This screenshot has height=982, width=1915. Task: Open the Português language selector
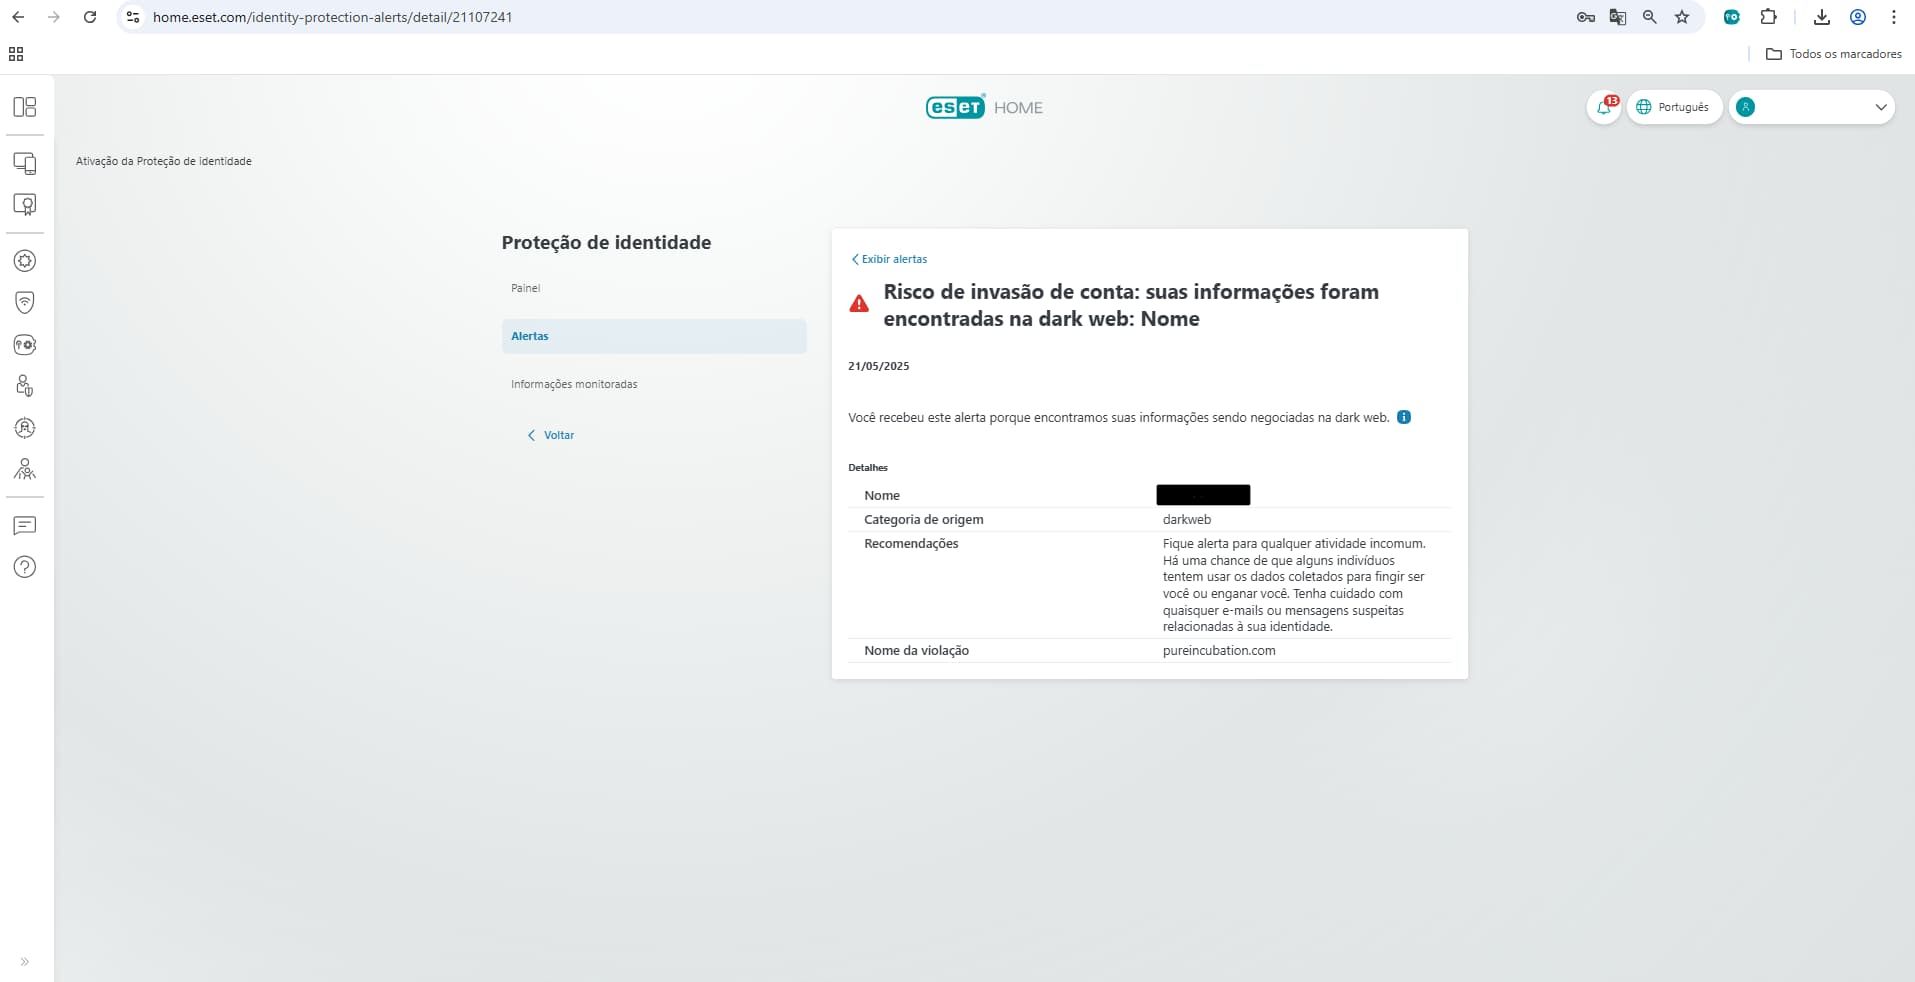[x=1673, y=107]
